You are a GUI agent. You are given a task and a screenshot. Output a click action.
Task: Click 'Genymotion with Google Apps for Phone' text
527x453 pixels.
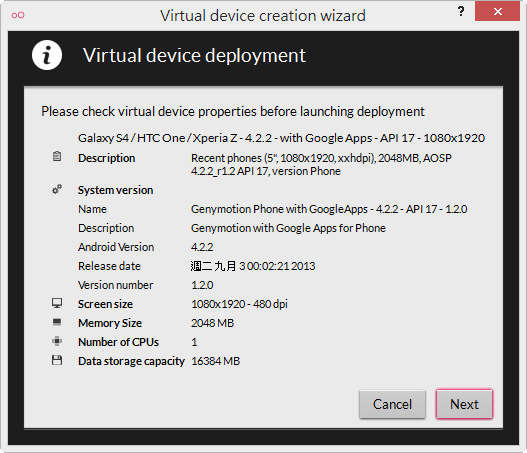point(288,228)
